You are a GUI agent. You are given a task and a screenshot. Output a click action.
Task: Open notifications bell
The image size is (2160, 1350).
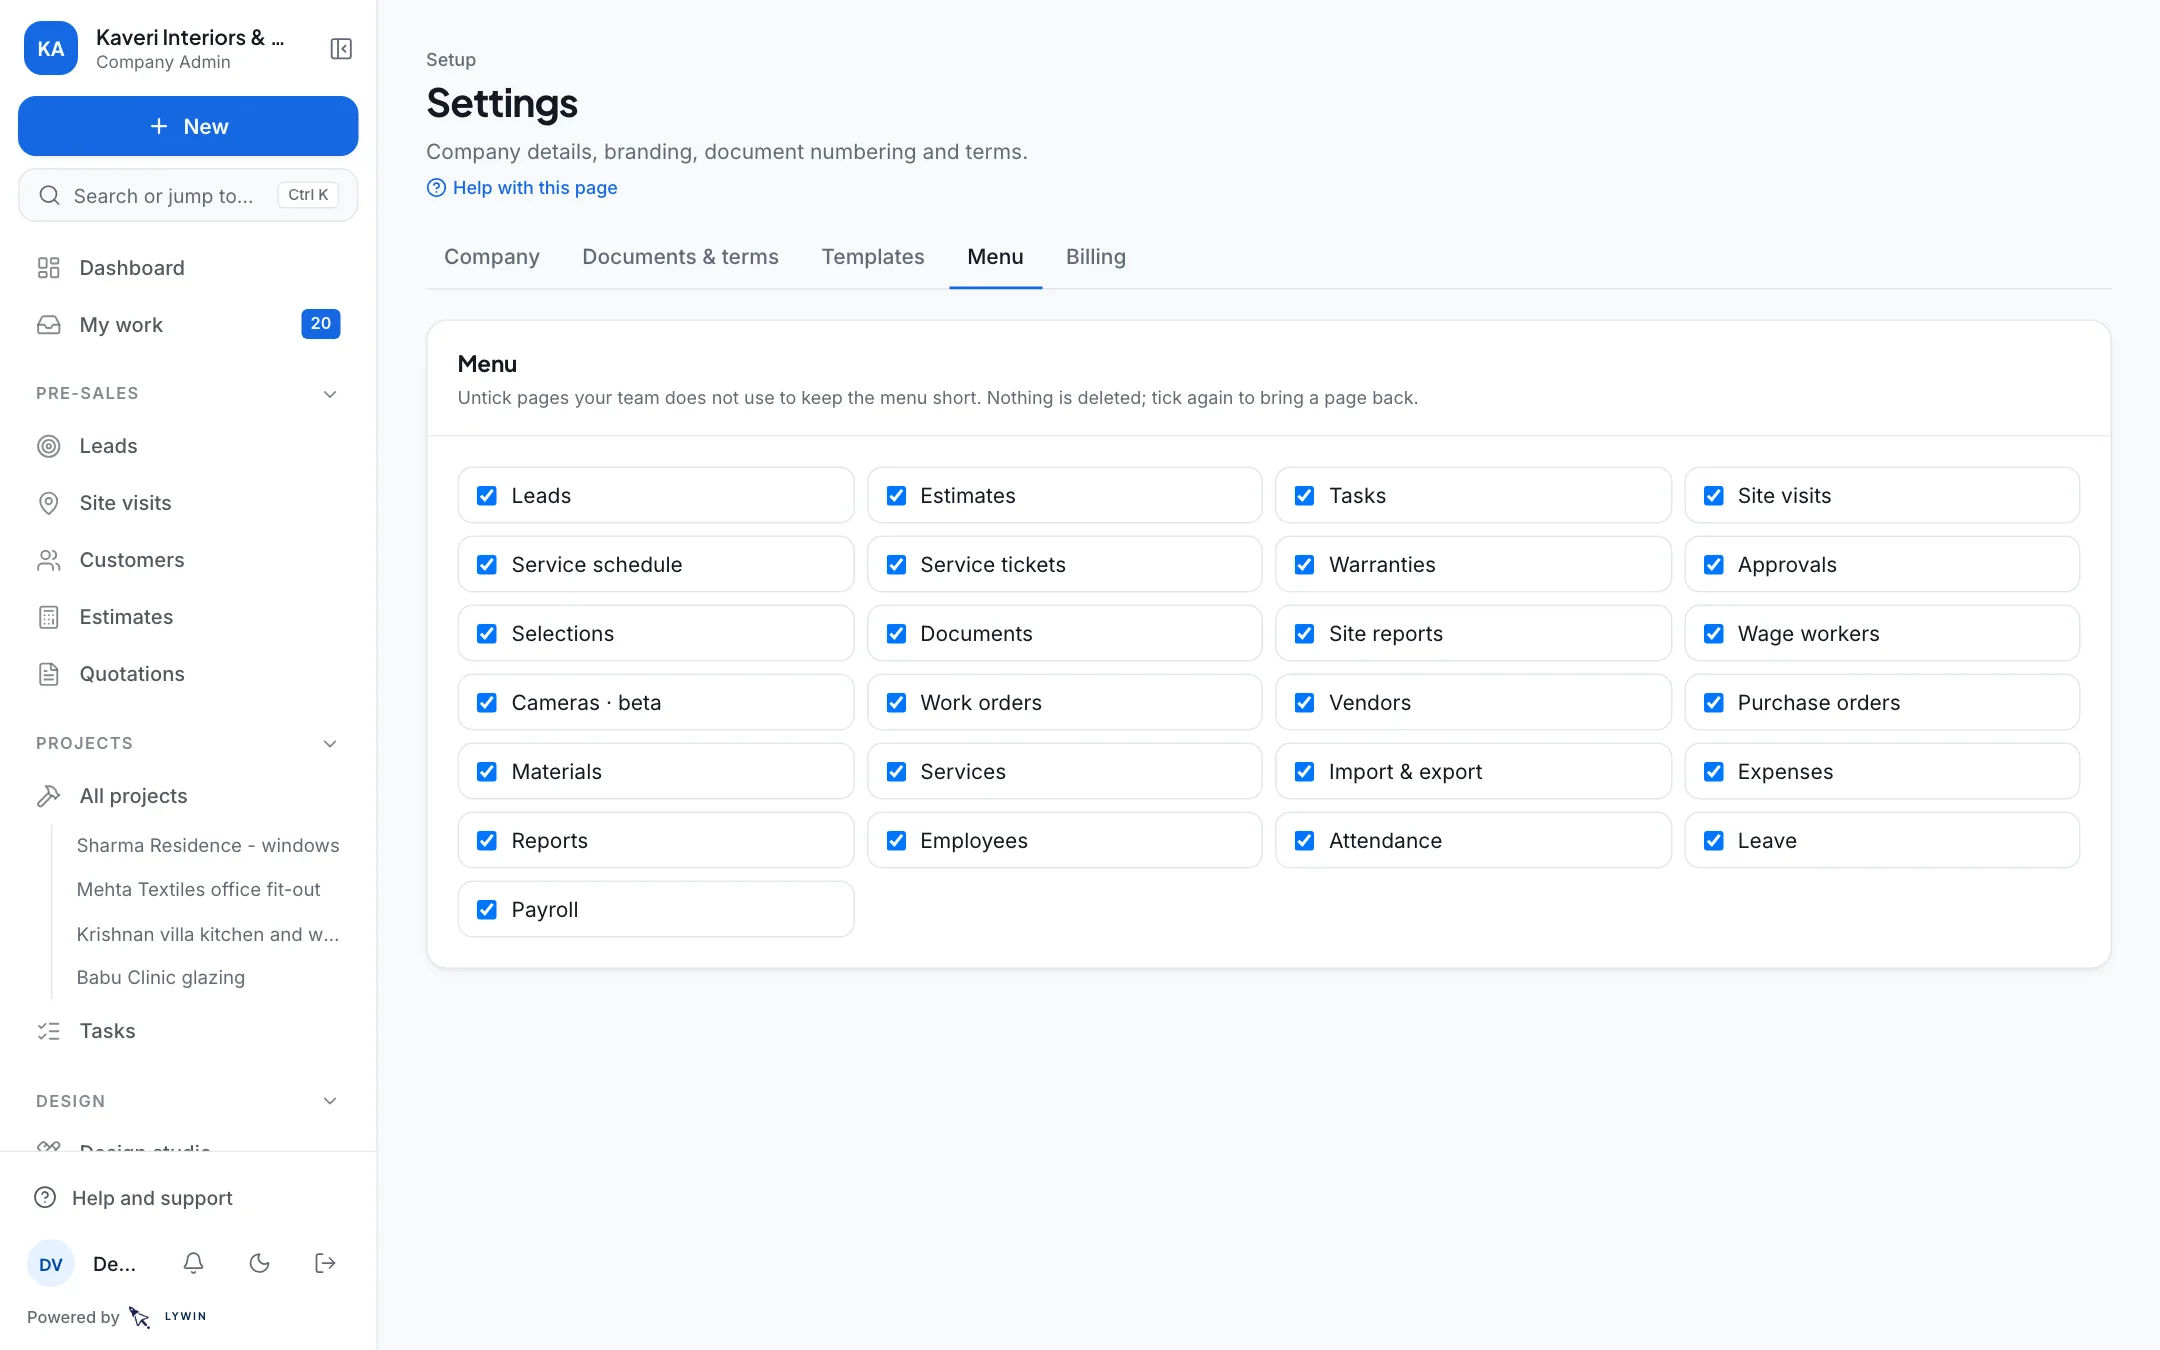tap(194, 1263)
